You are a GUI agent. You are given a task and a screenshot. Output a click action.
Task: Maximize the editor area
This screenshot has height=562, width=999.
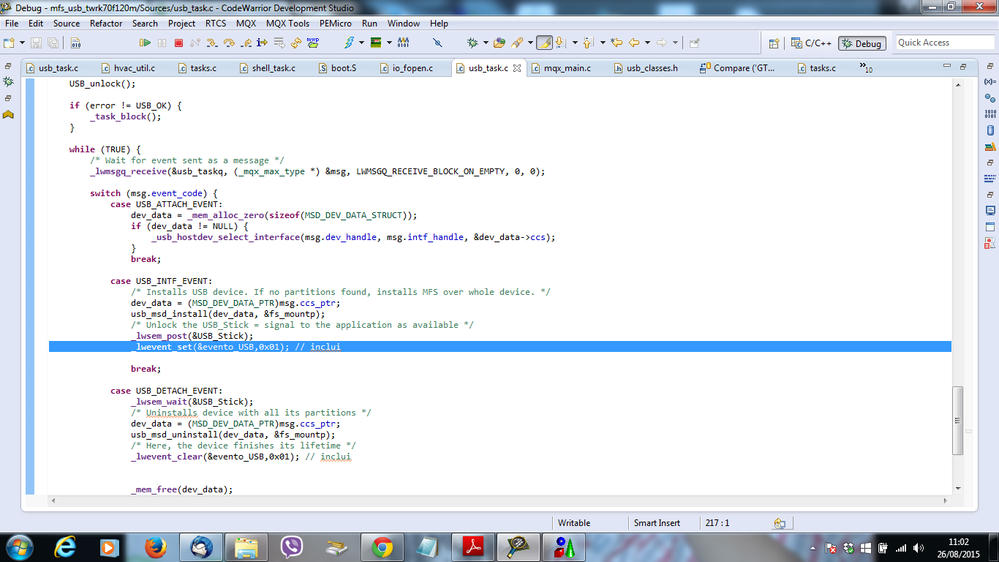click(963, 66)
